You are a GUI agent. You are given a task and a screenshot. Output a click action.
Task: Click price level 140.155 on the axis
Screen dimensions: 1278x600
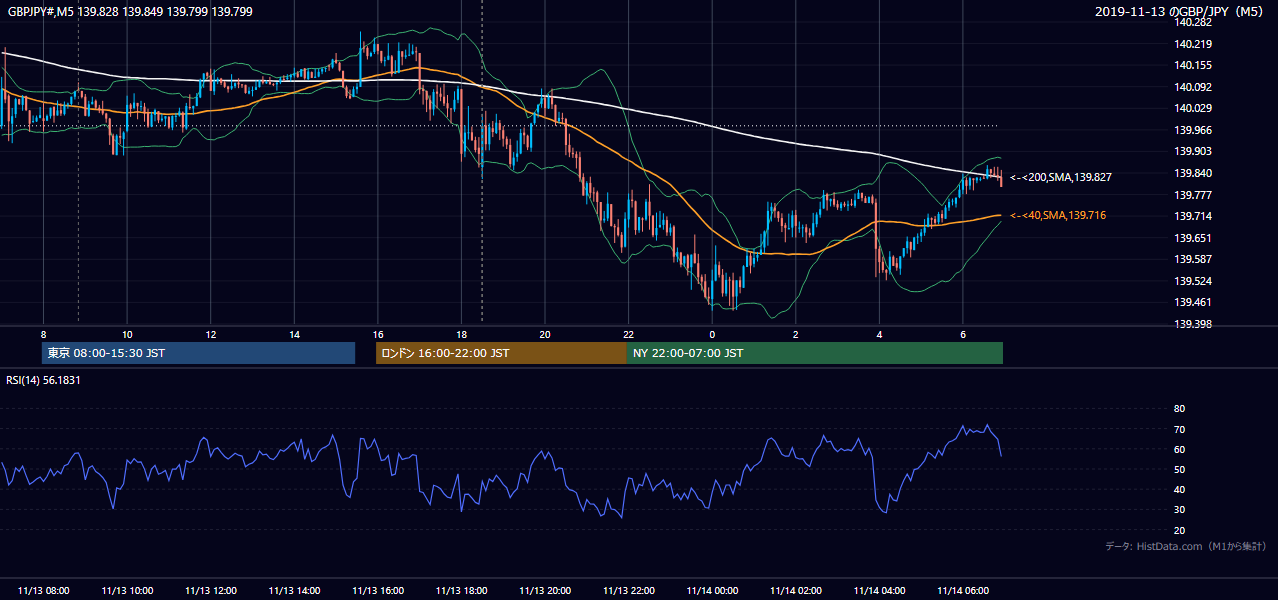1191,65
